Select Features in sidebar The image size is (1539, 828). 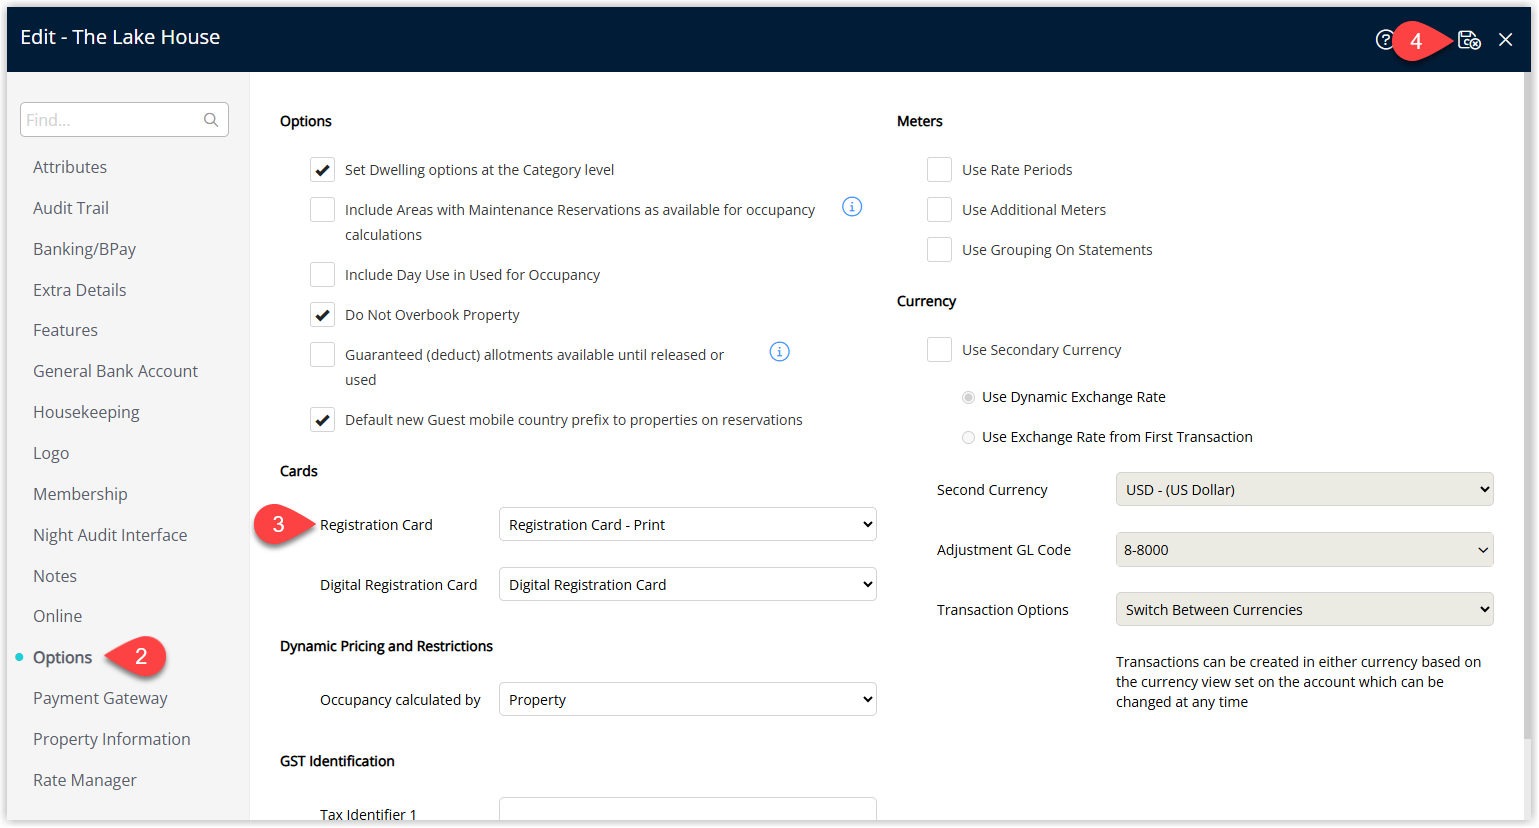pyautogui.click(x=65, y=330)
